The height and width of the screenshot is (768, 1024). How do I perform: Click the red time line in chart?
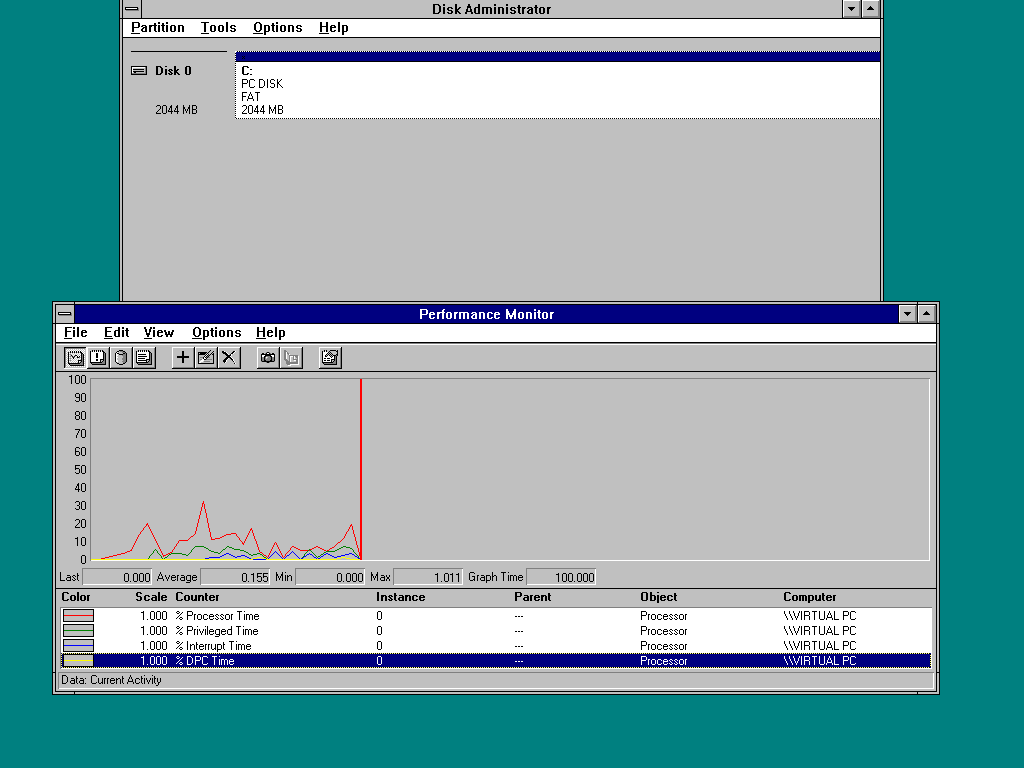pyautogui.click(x=360, y=469)
